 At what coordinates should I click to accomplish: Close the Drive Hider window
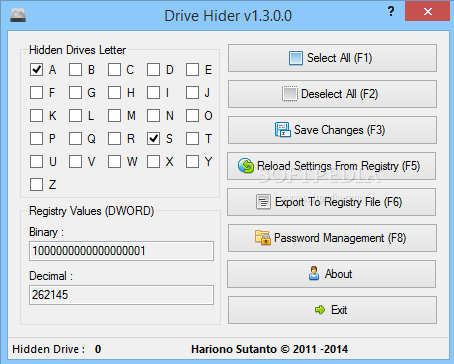(x=427, y=11)
